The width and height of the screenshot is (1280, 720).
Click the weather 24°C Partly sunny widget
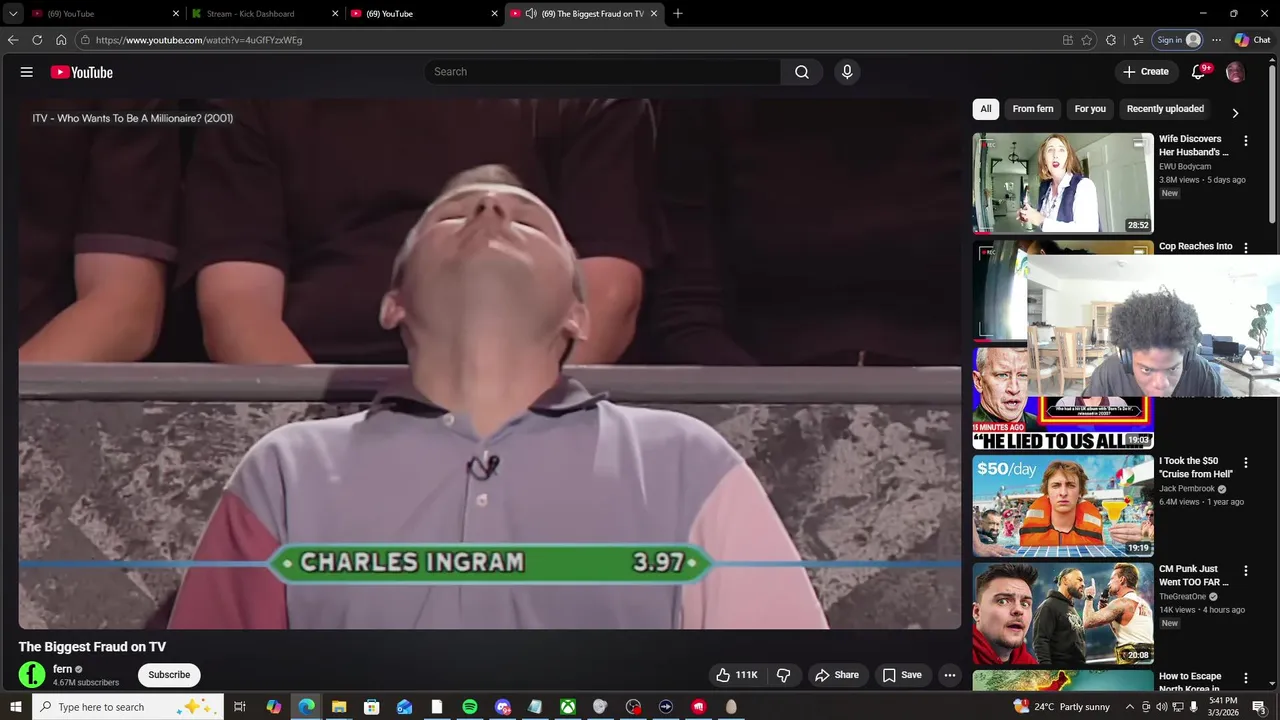pos(1061,707)
